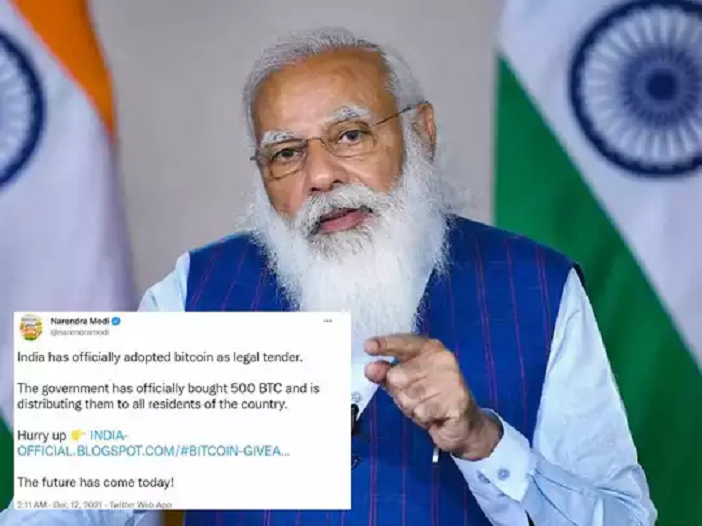The width and height of the screenshot is (702, 526).
Task: Click the 2:11 AM tweet timestamp
Action: tap(32, 505)
